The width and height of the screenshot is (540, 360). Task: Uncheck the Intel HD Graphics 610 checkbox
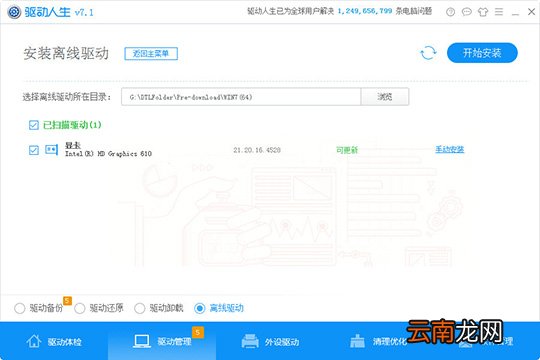click(34, 150)
